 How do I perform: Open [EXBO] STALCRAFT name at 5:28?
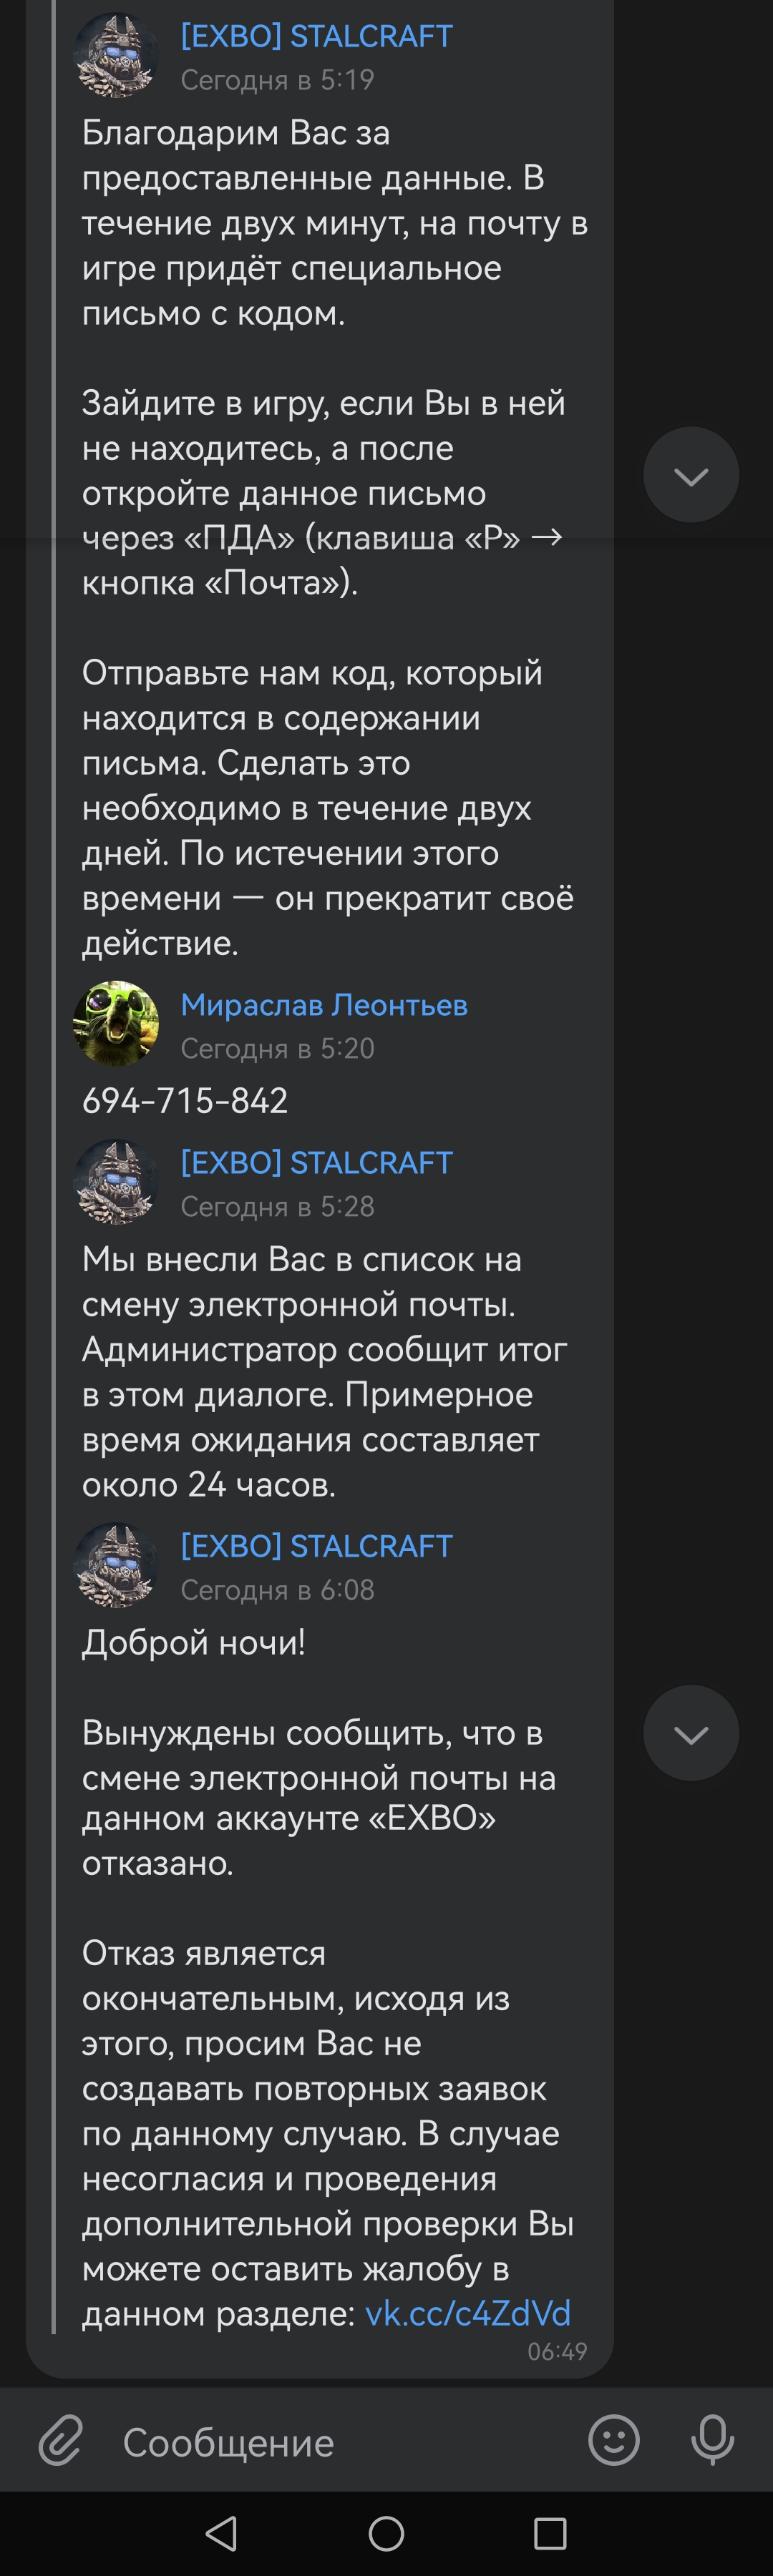(316, 1162)
